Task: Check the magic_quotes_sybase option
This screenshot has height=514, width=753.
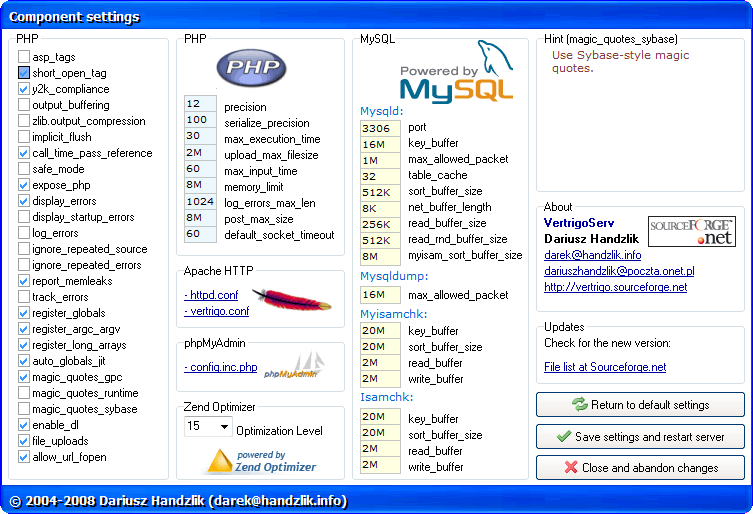Action: [24, 409]
